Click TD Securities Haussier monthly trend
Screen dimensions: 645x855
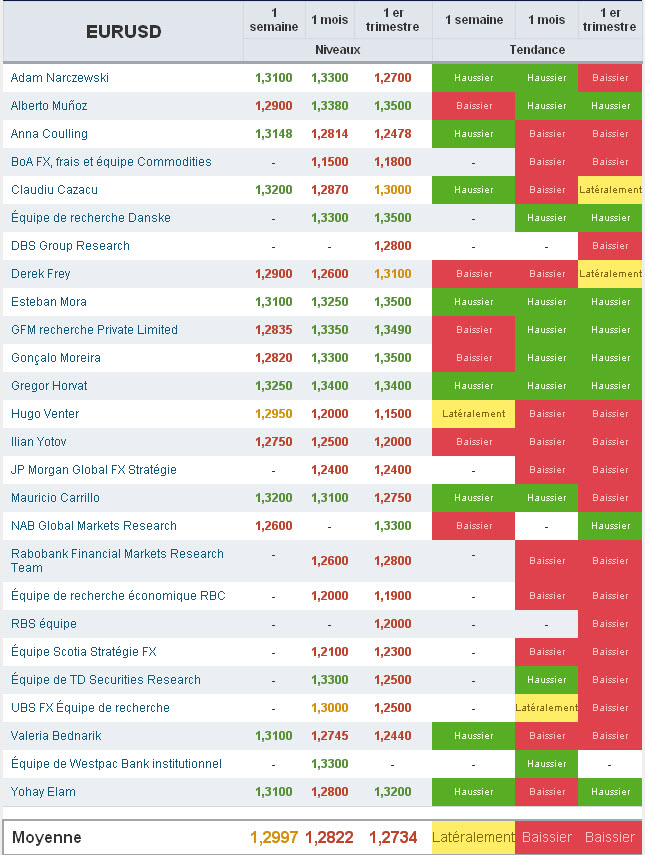tap(546, 680)
